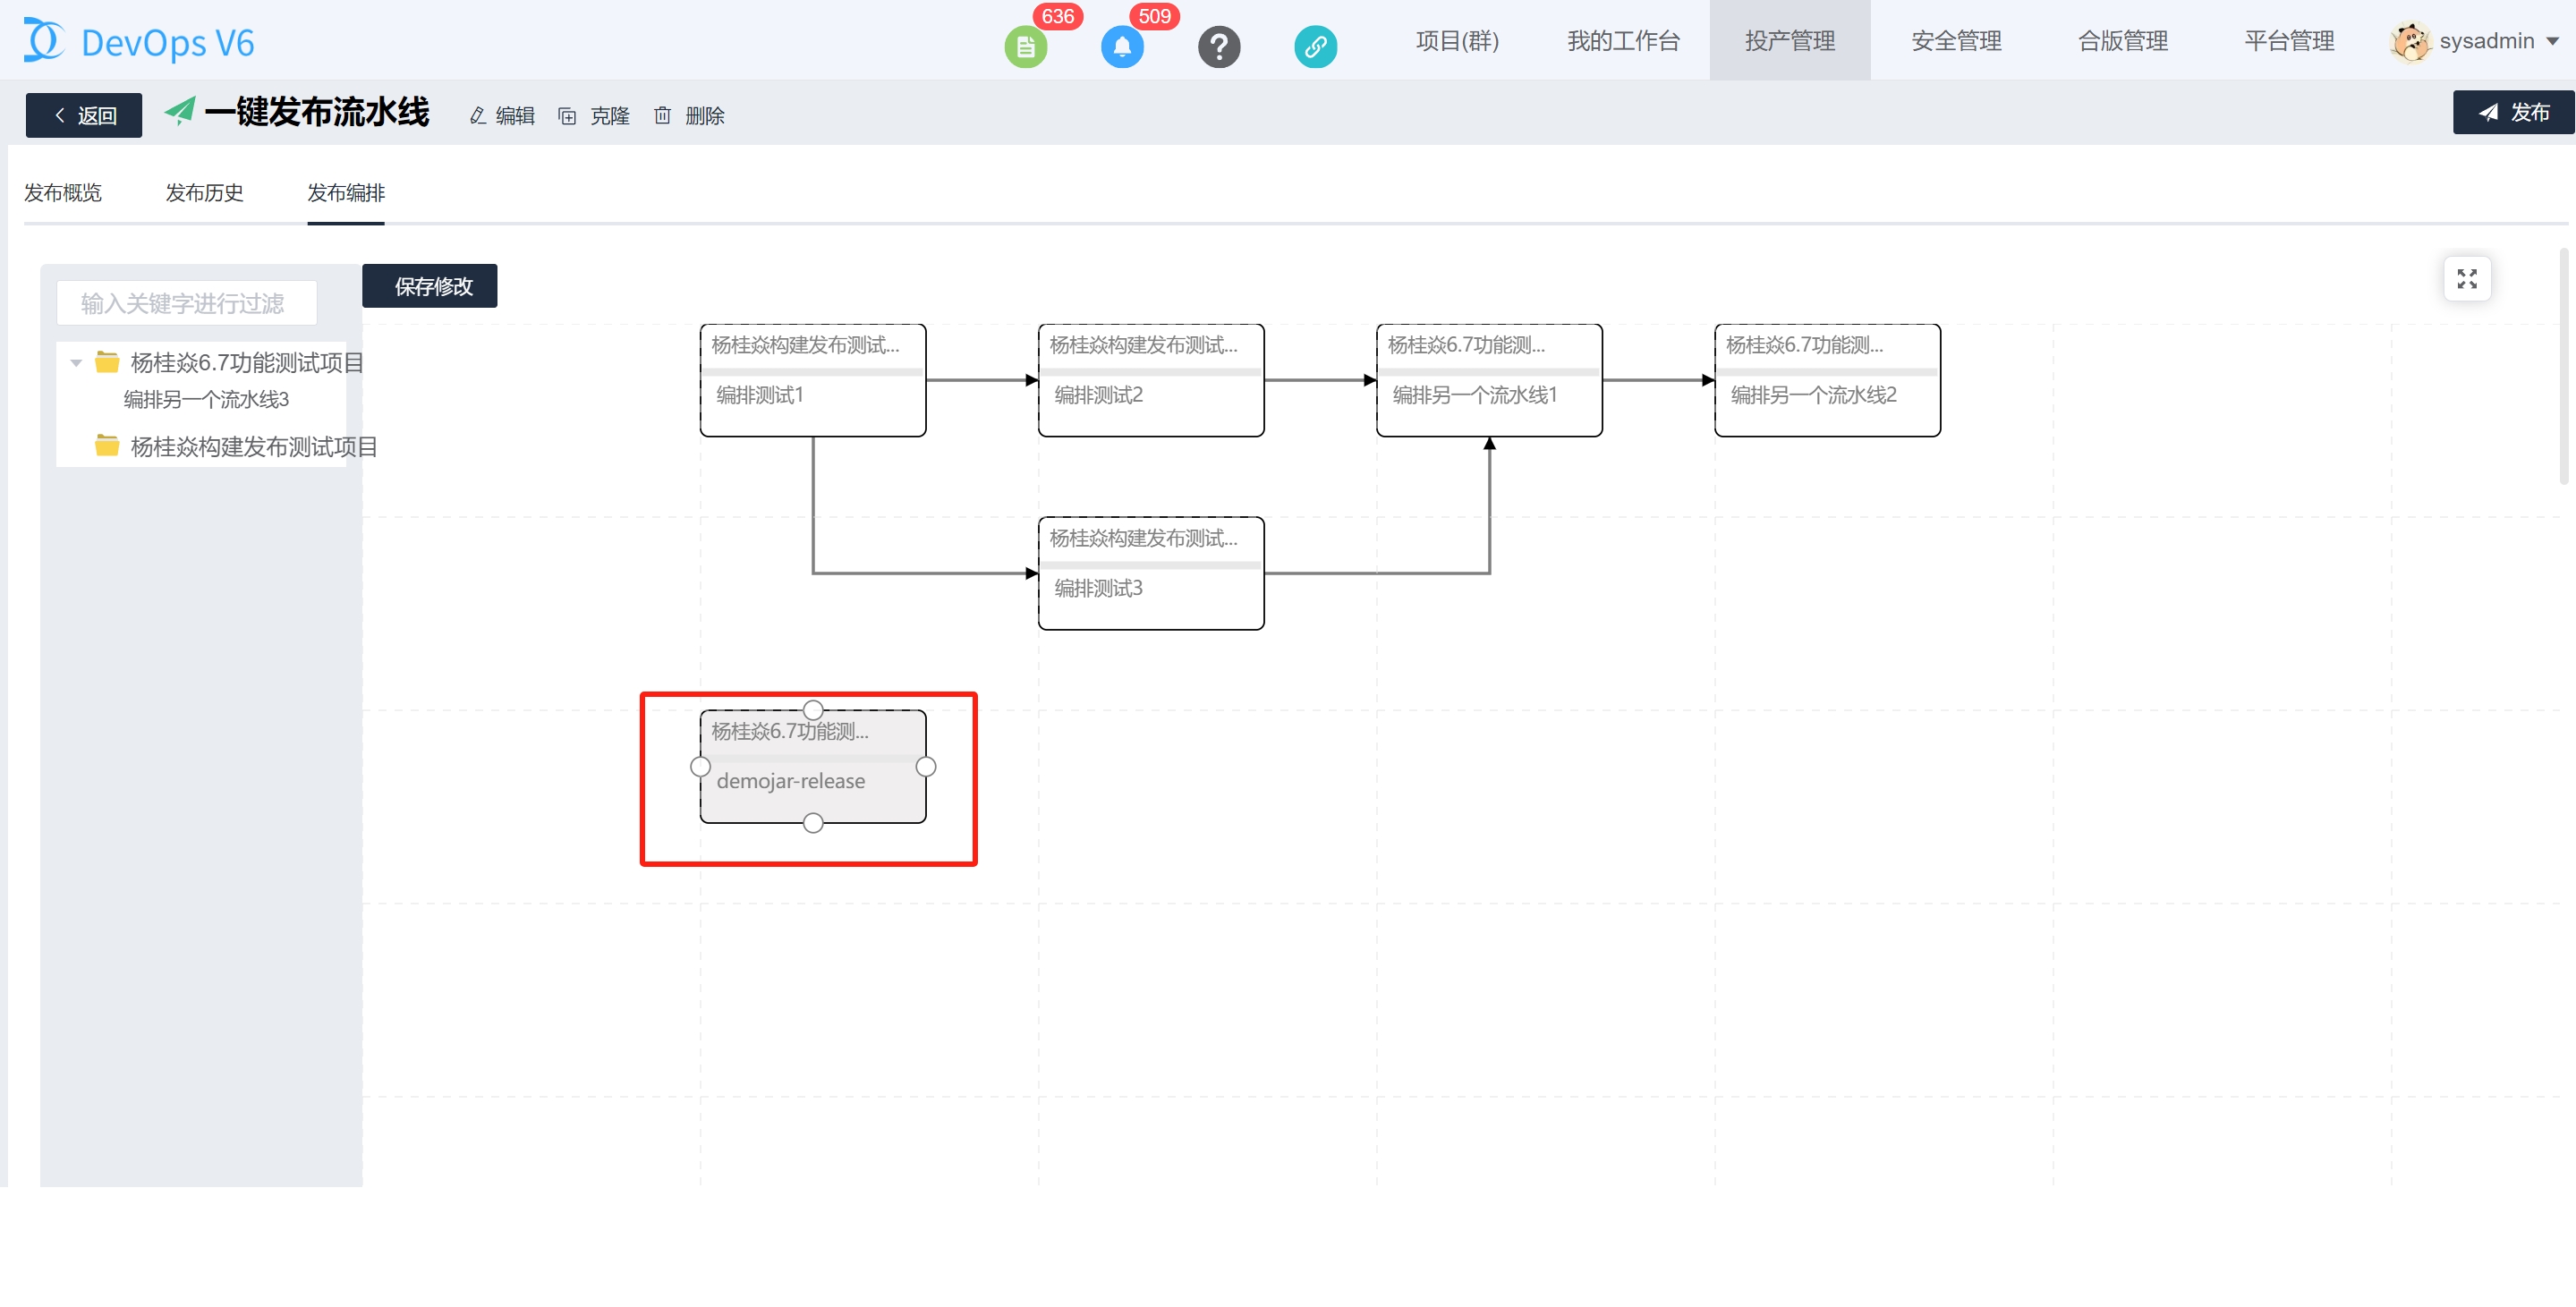Screen dimensions: 2576x1307
Task: Switch to the 发布历史 tab
Action: [x=204, y=193]
